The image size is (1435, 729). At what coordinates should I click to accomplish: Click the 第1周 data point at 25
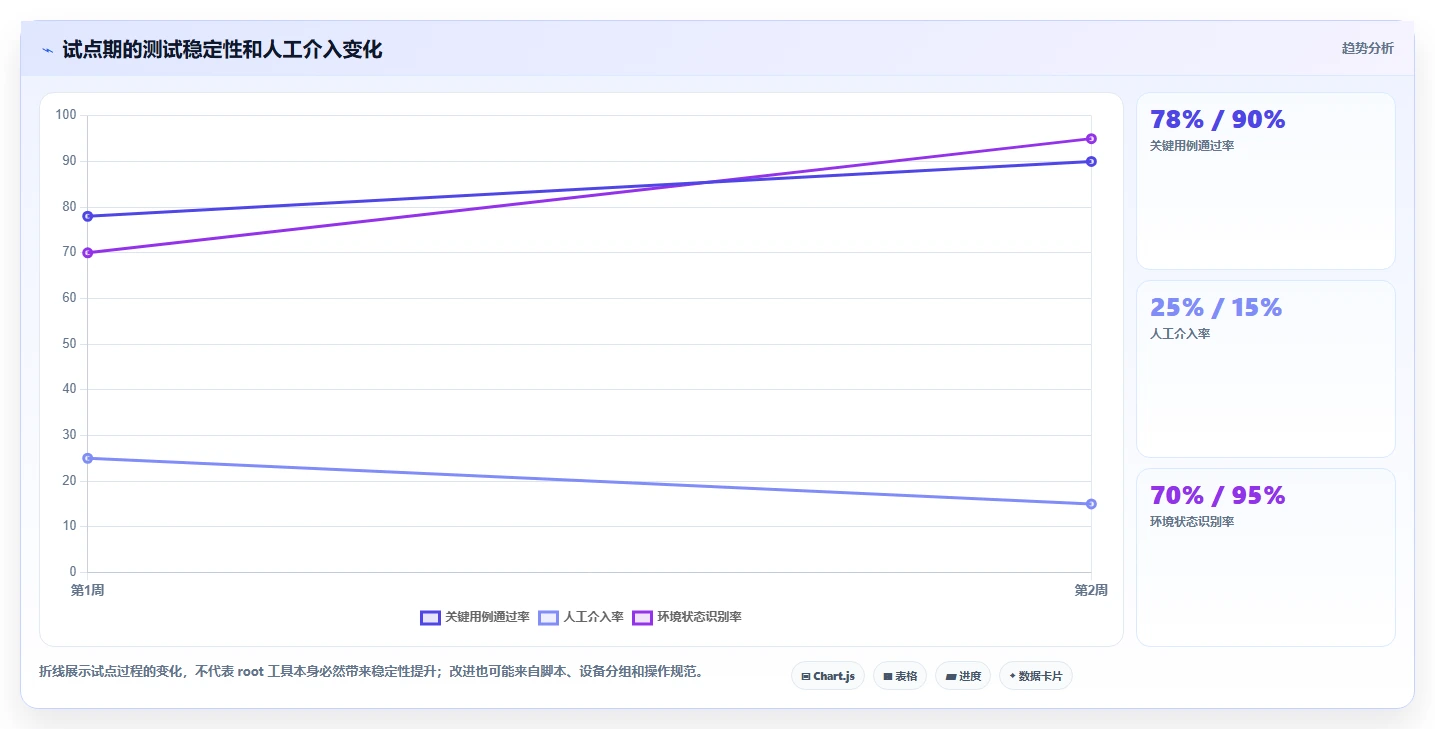point(88,458)
